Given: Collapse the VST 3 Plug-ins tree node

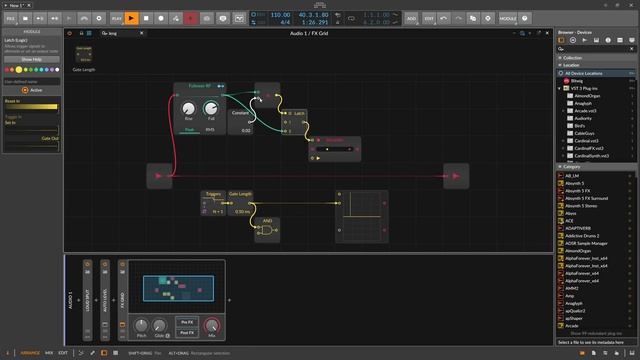Looking at the screenshot, I should pyautogui.click(x=560, y=89).
